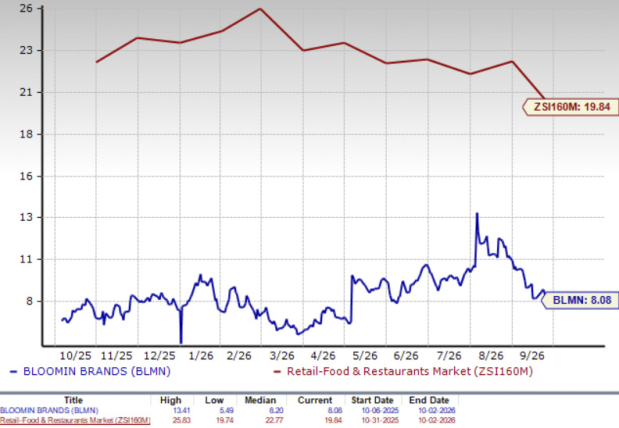Screen dimensions: 619x428
Task: Click the 21 y-axis label
Action: click(x=26, y=92)
